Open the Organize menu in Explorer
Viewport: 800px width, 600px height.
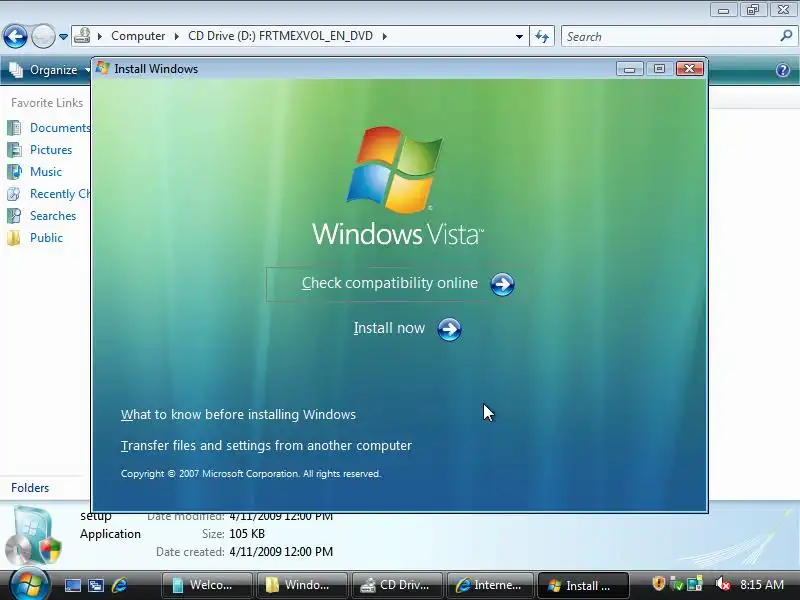pyautogui.click(x=48, y=70)
